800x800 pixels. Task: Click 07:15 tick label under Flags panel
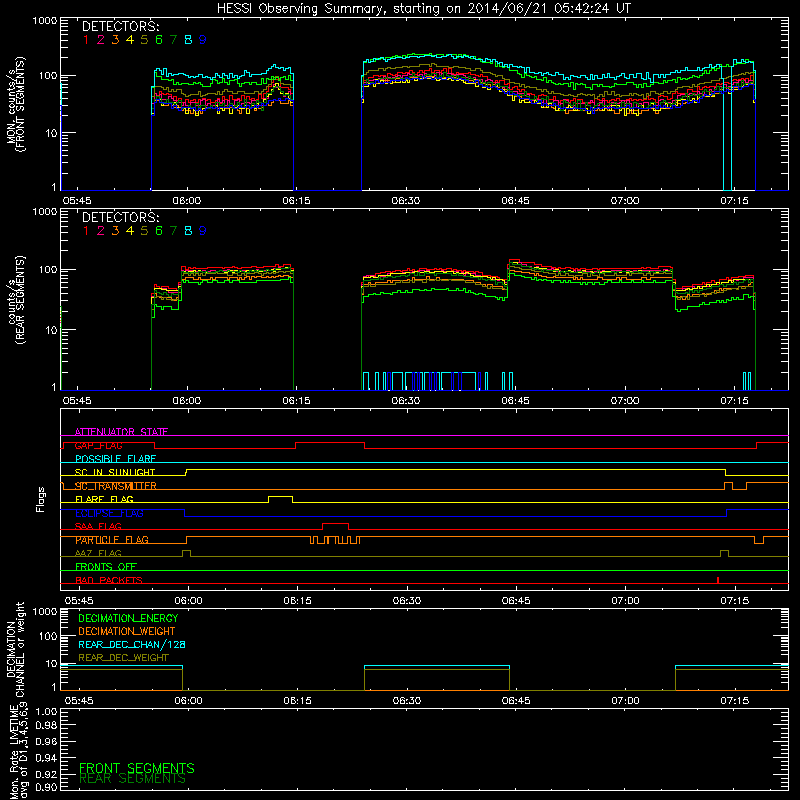coord(735,601)
